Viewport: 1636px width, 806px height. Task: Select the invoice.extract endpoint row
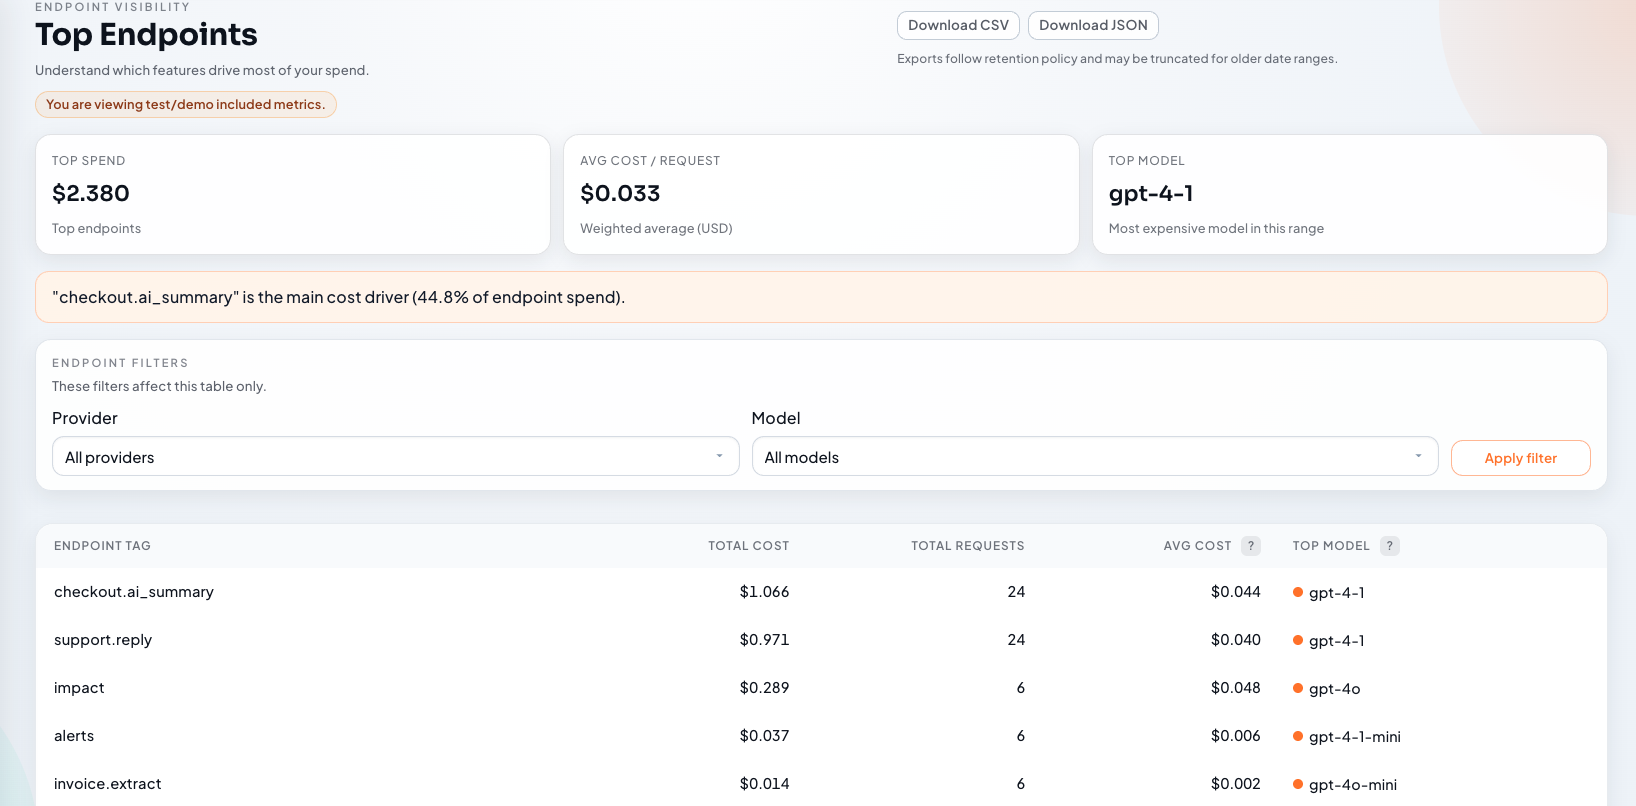[108, 784]
